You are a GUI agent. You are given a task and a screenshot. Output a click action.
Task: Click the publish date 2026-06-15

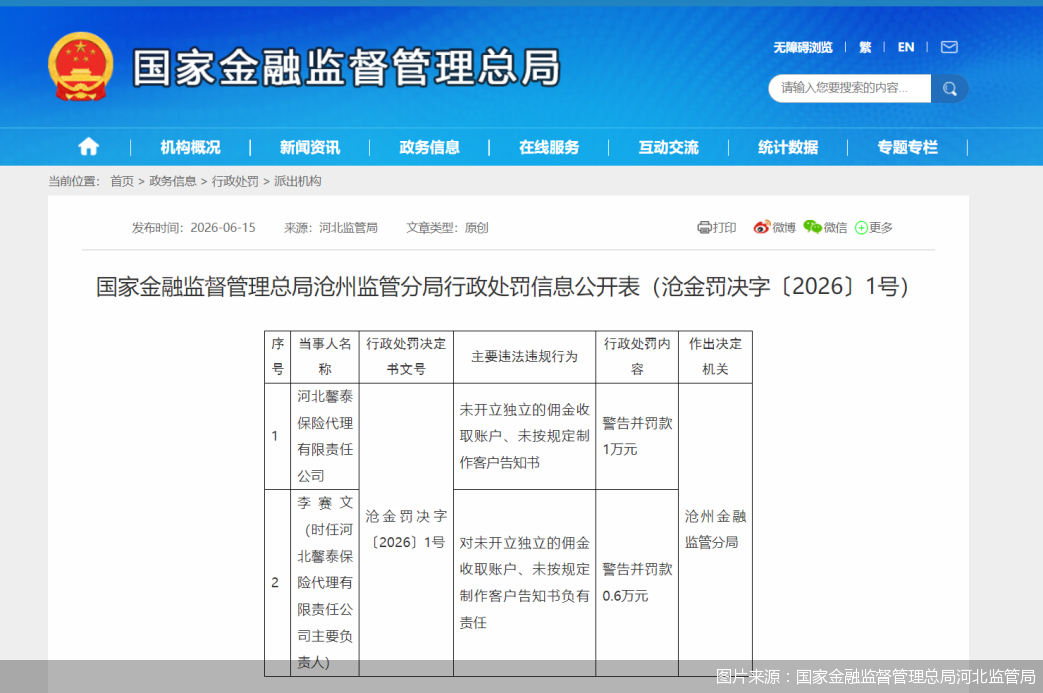(223, 227)
